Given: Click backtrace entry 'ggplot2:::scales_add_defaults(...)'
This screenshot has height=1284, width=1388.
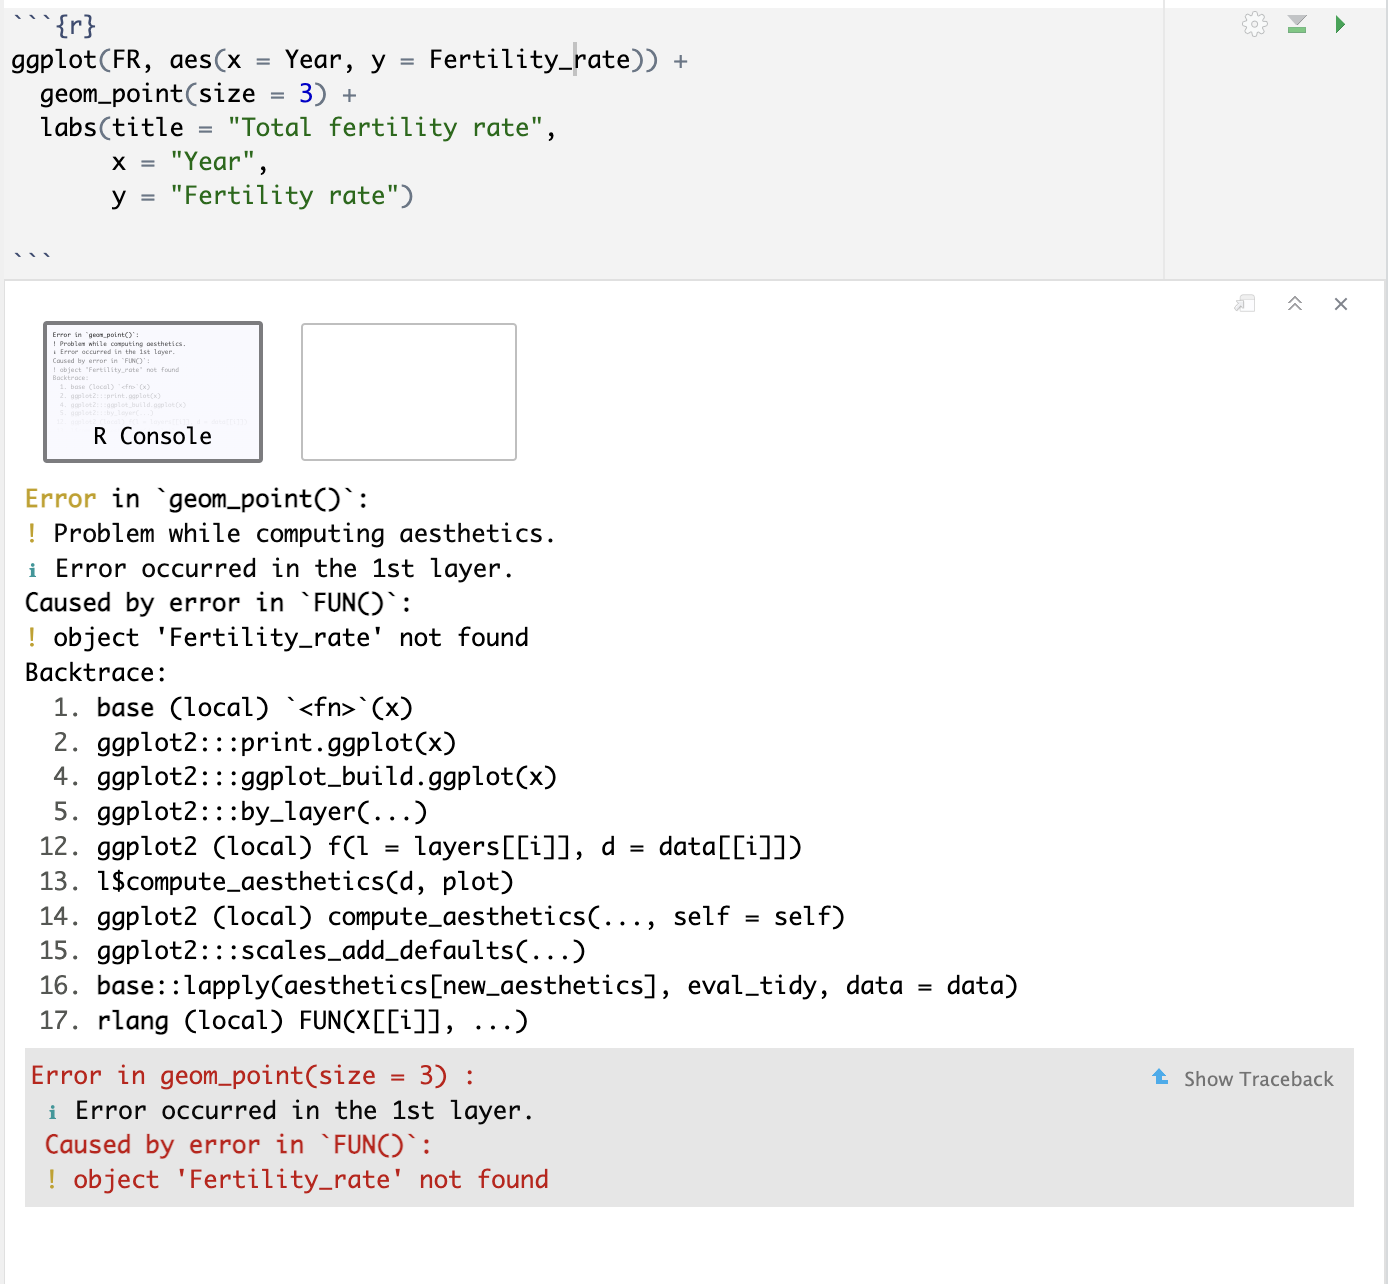Looking at the screenshot, I should tap(341, 951).
